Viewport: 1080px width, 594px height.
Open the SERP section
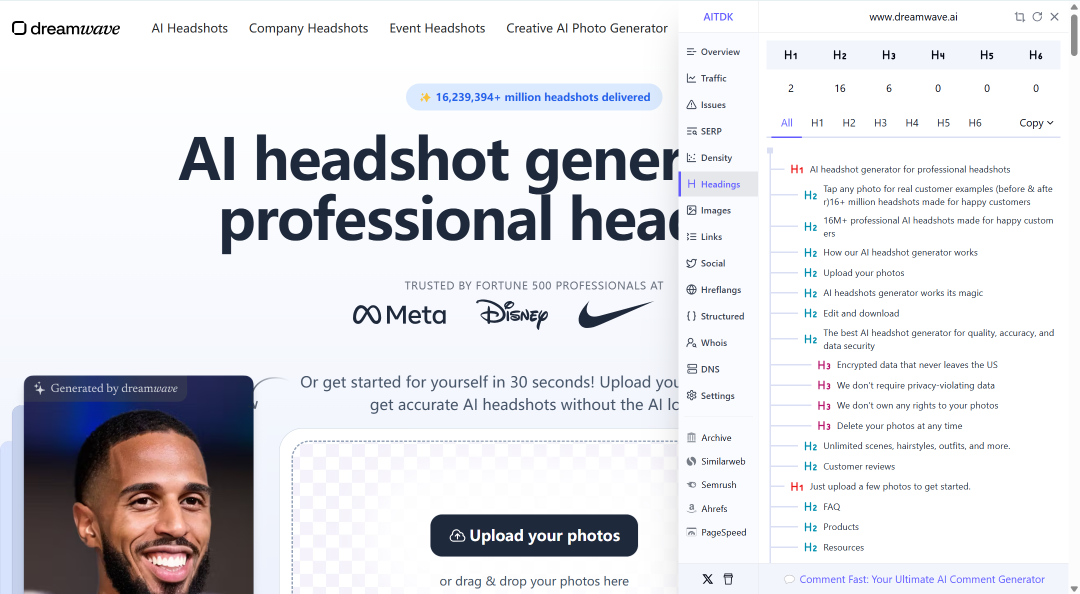704,131
